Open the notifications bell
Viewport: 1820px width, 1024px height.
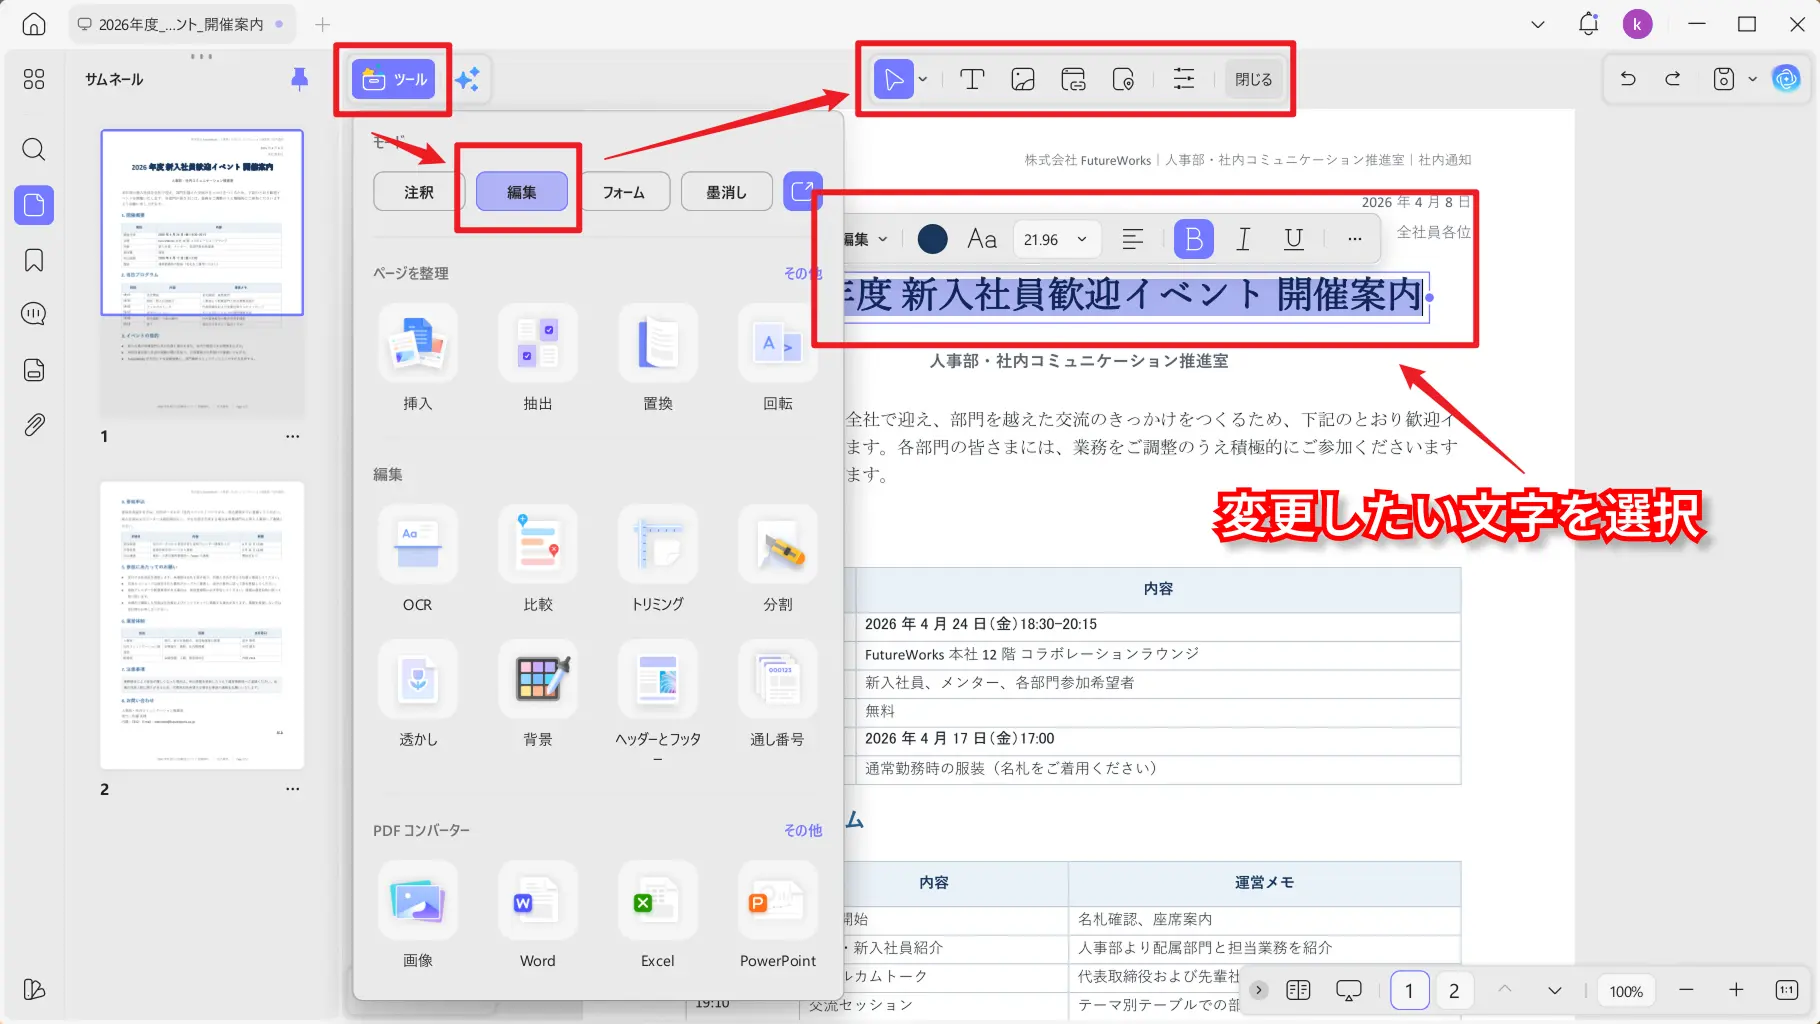(1588, 24)
